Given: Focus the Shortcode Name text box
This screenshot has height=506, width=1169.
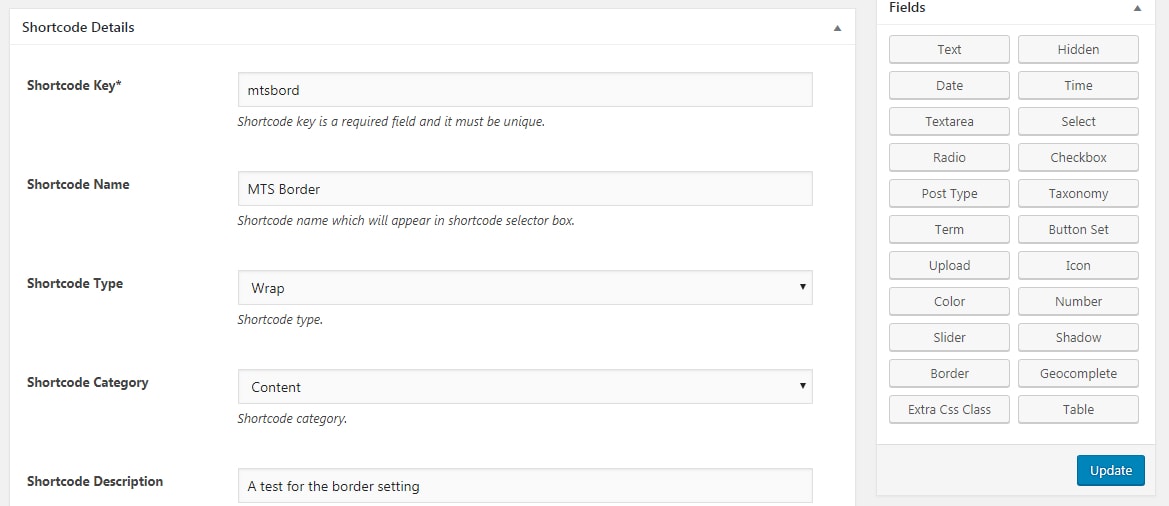Looking at the screenshot, I should pos(525,189).
